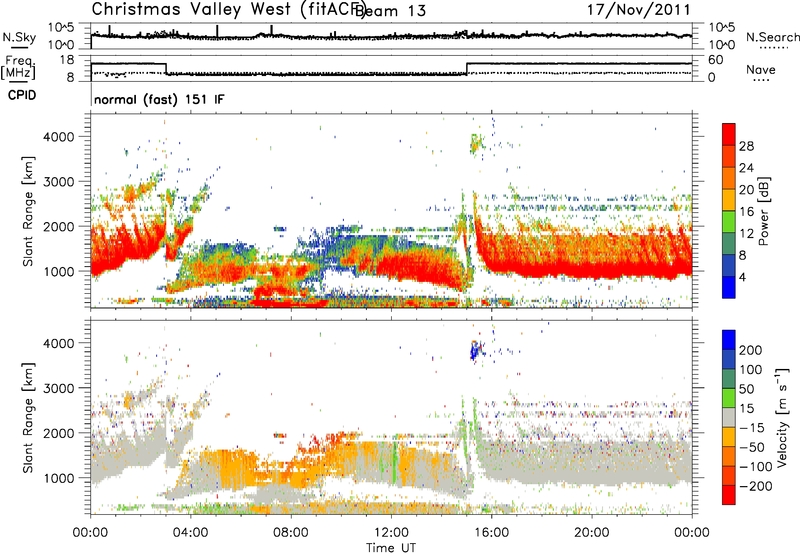This screenshot has height=554, width=800.
Task: Click the '-100' label on Velocity color bar
Action: coord(755,466)
